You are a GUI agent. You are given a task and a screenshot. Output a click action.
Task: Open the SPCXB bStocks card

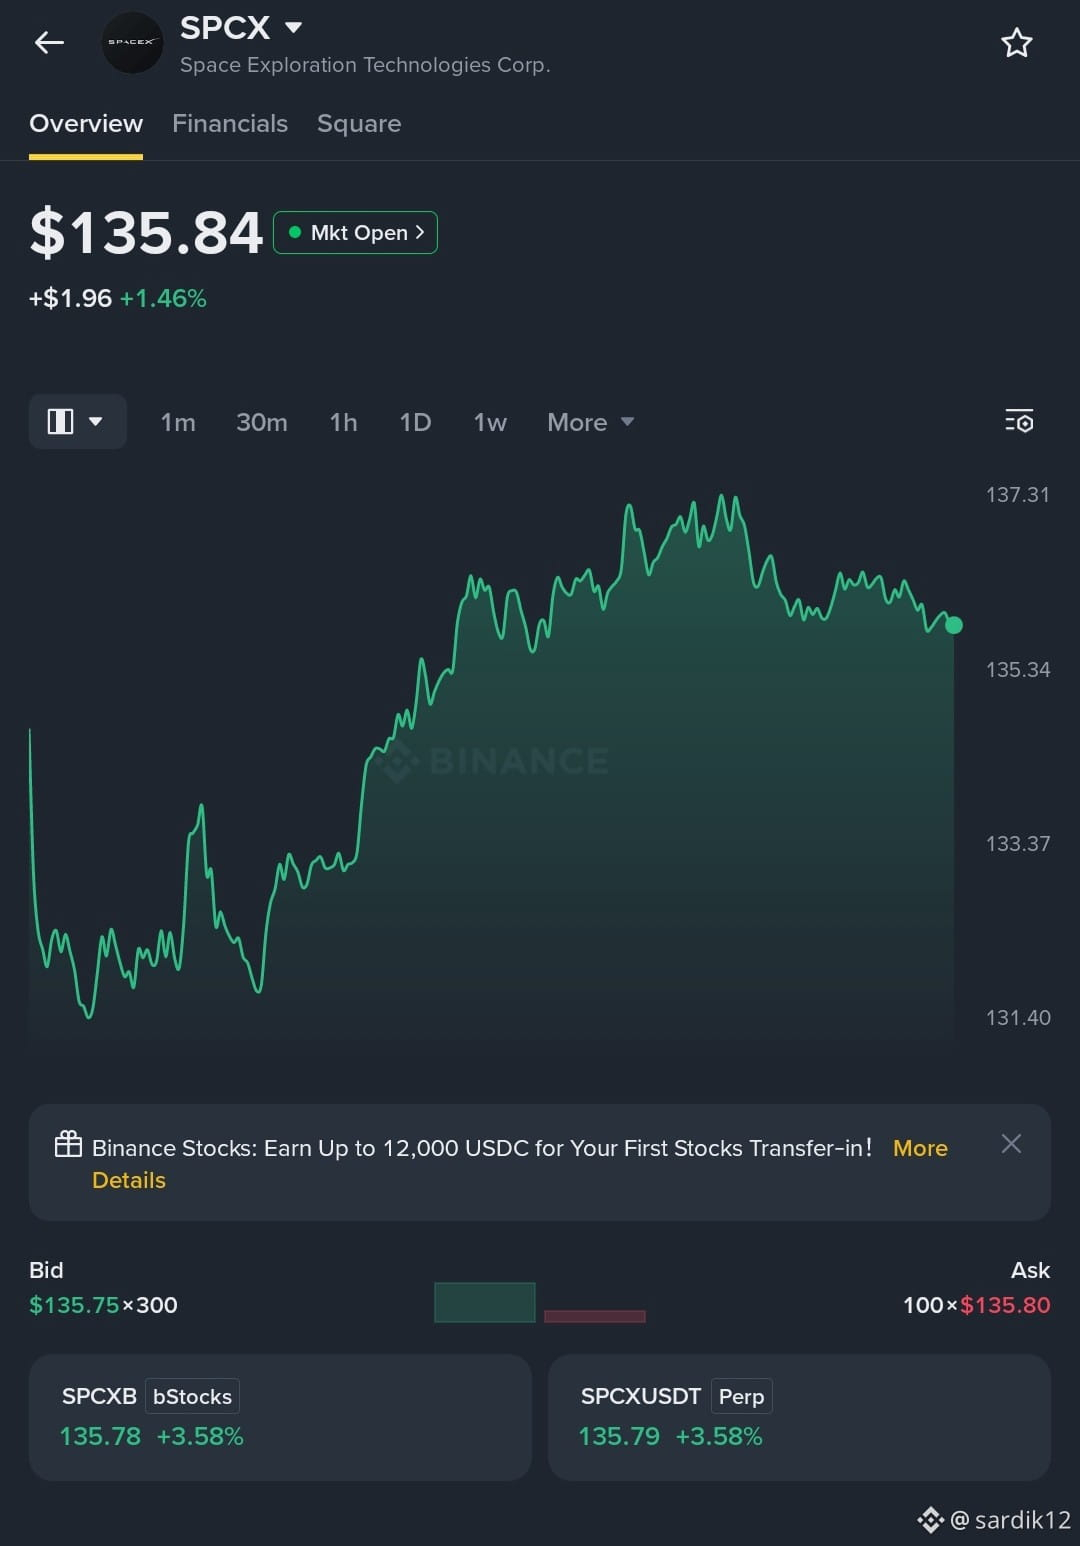coord(280,1417)
